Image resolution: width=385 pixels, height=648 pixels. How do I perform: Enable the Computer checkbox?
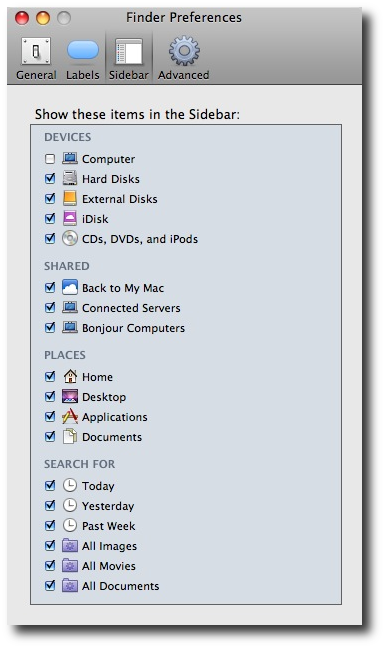coord(50,159)
